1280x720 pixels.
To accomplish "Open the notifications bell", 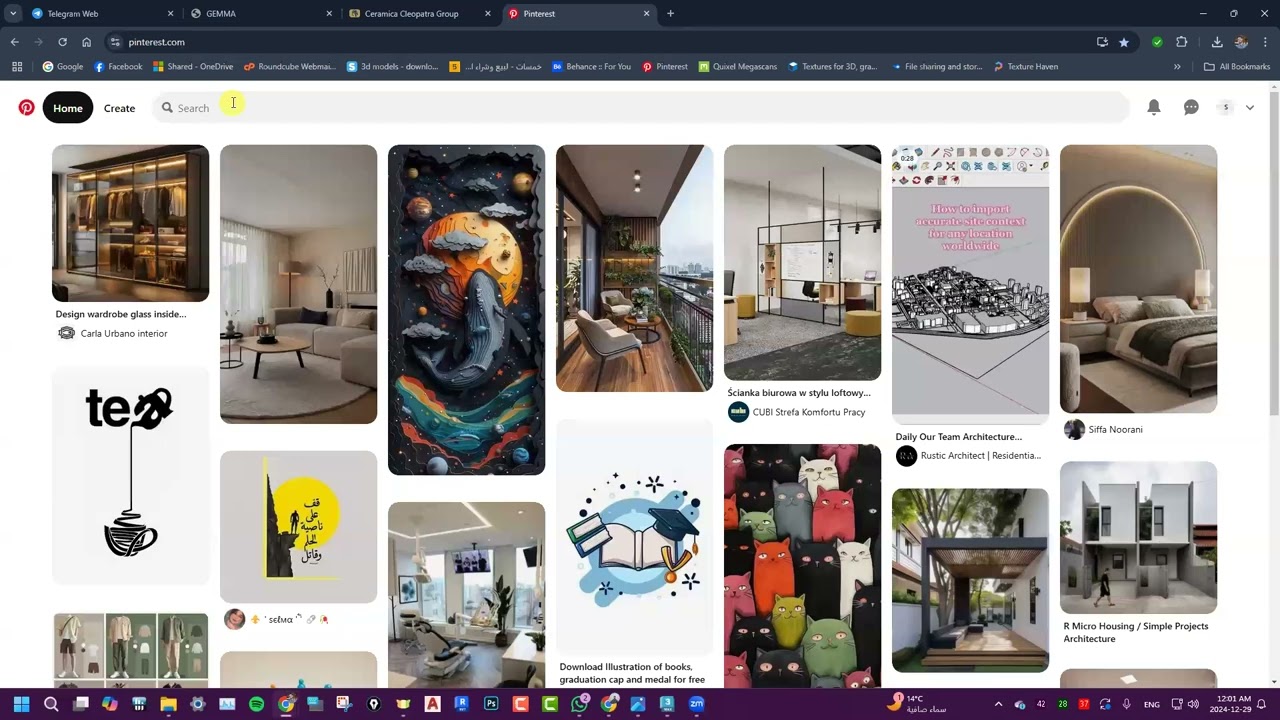I will point(1154,107).
